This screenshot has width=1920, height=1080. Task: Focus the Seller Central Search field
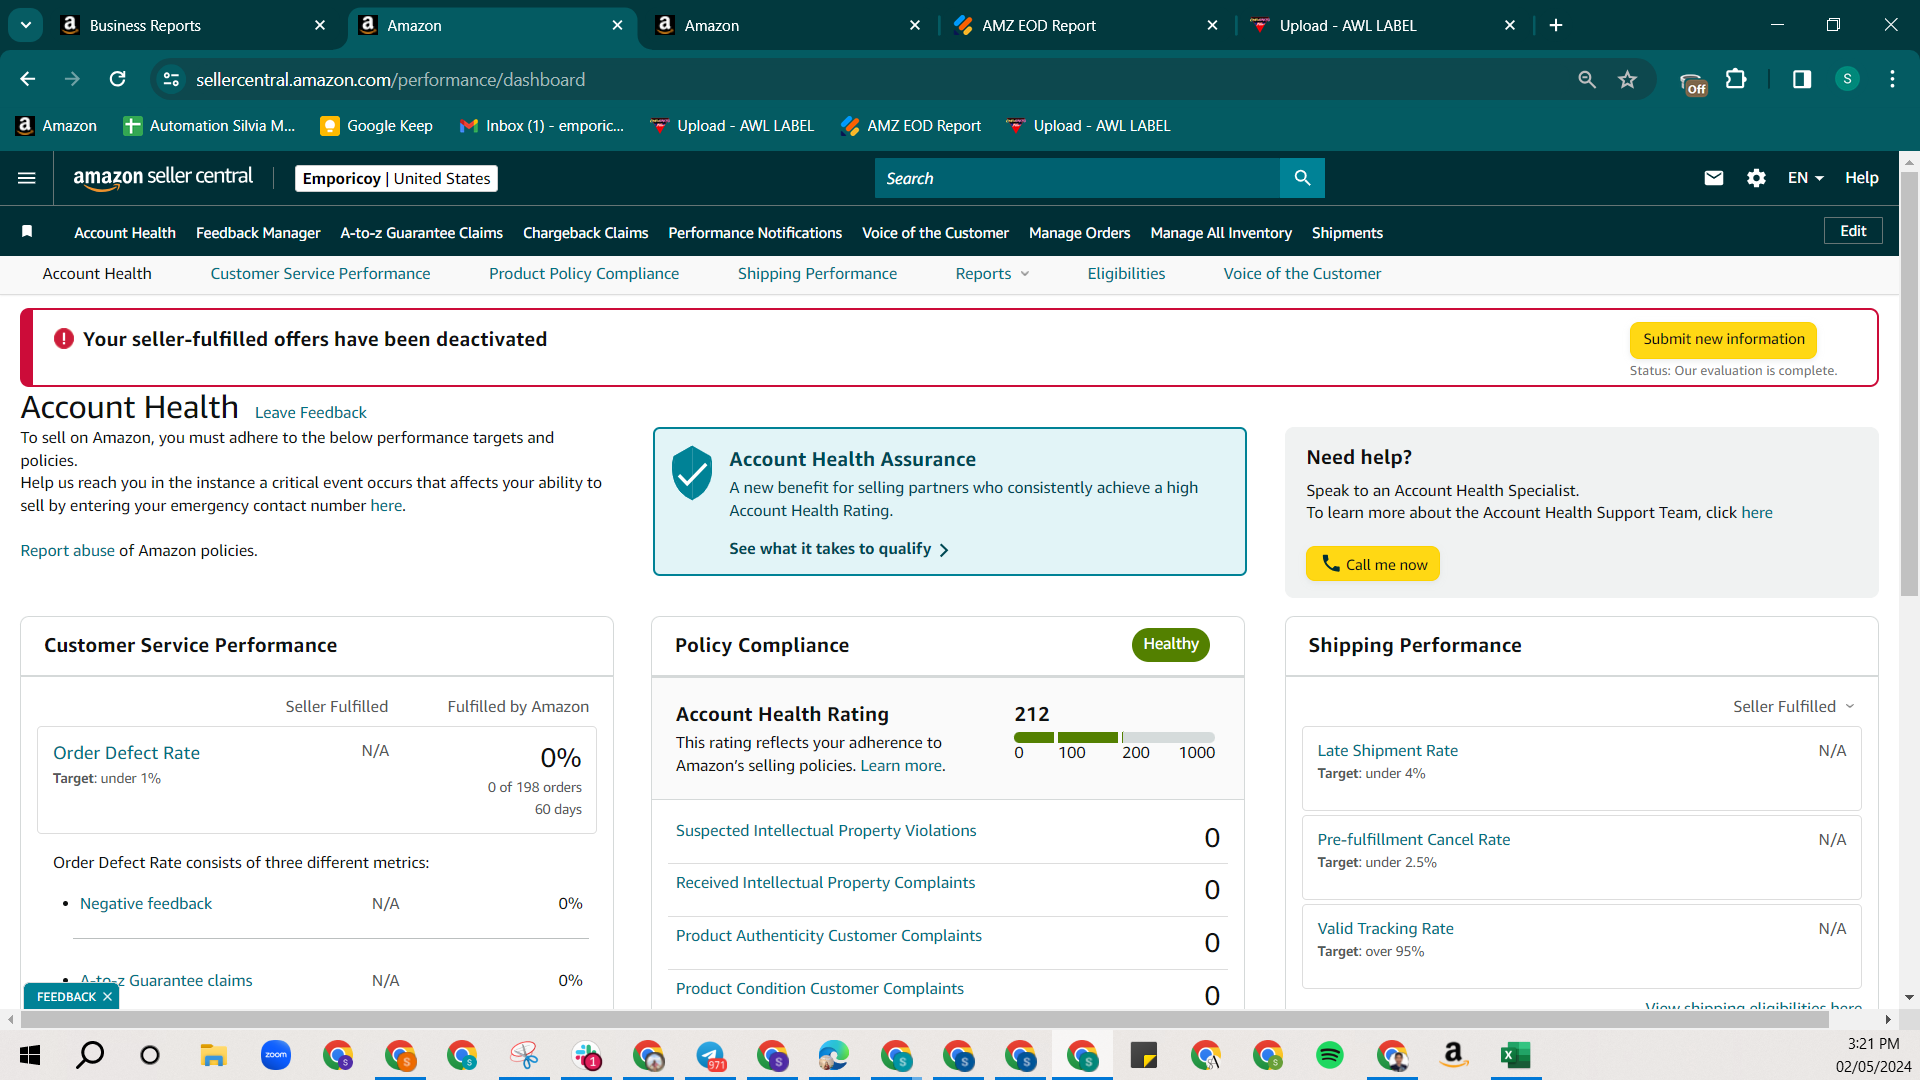pos(1077,178)
